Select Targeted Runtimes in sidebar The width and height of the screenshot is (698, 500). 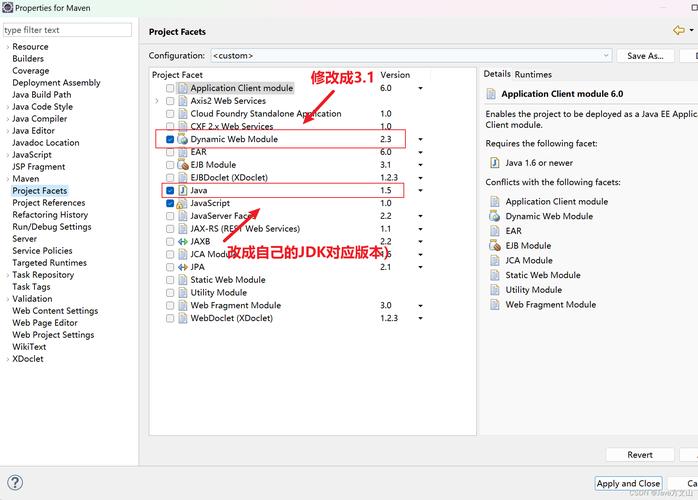pyautogui.click(x=49, y=263)
